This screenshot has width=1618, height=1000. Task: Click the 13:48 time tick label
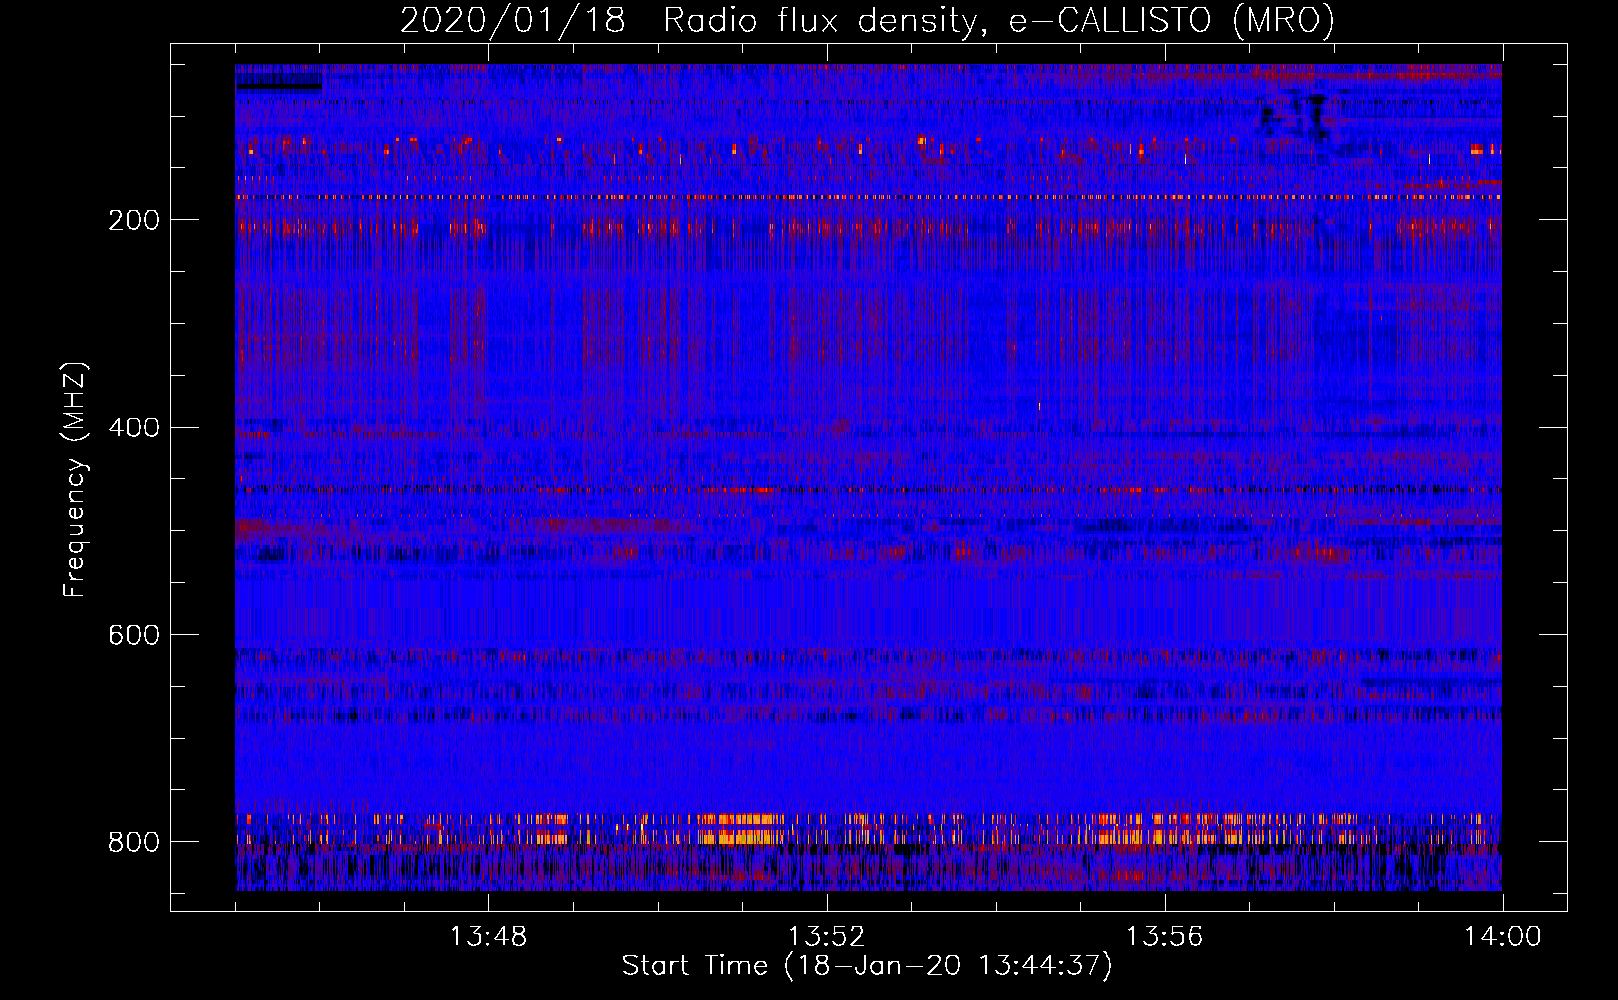tap(488, 937)
